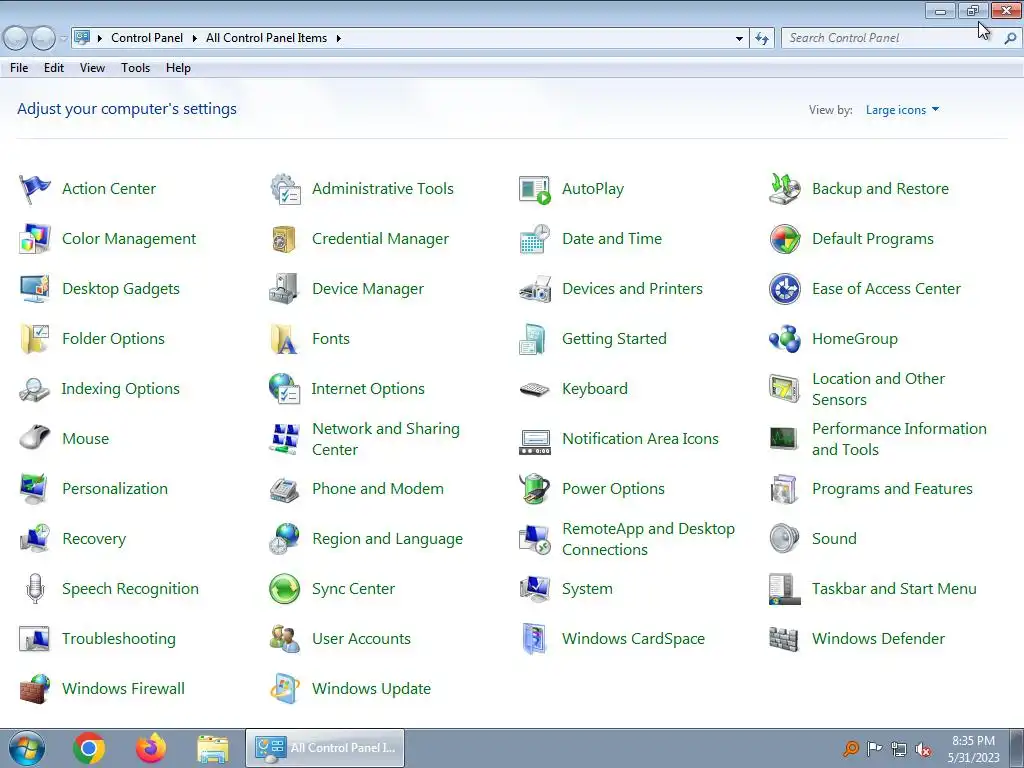Launch Firefox from the taskbar

151,748
